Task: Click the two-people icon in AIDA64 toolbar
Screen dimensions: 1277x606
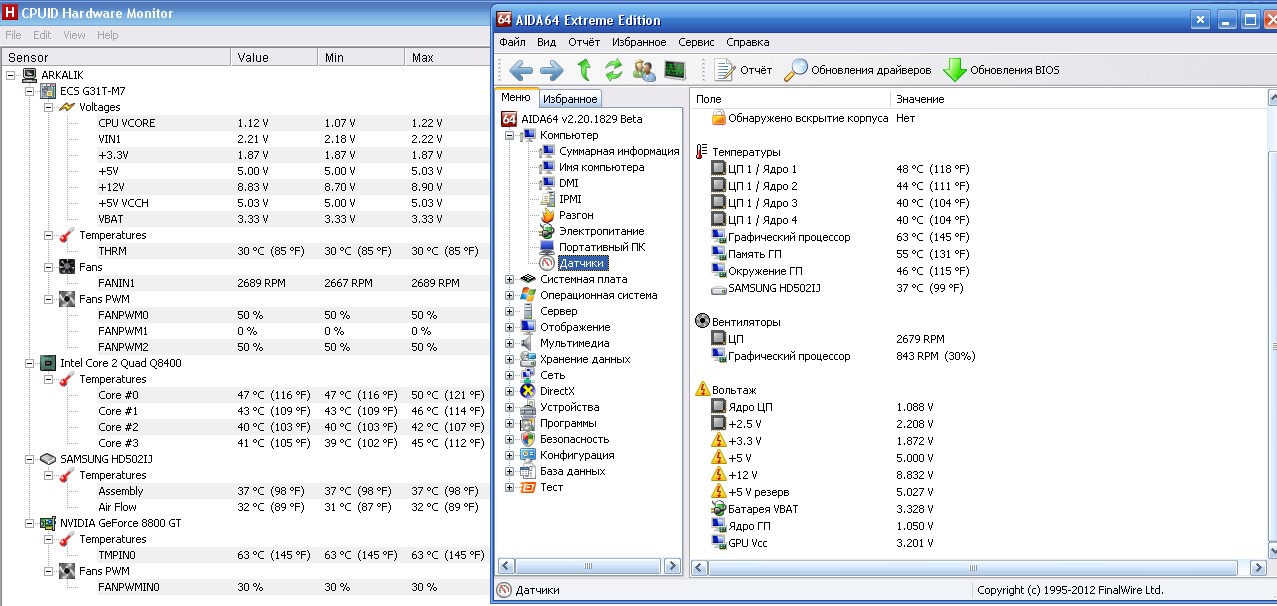Action: tap(645, 70)
